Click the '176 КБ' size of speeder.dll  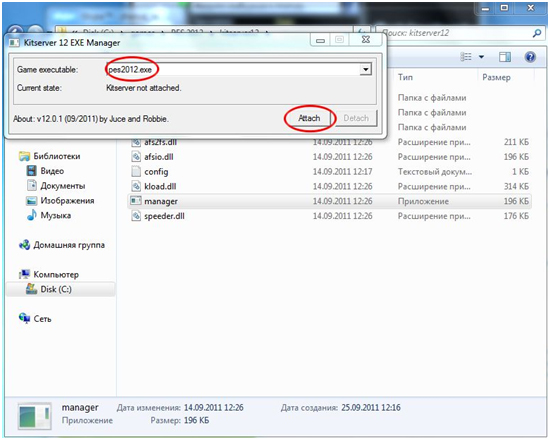[x=516, y=216]
